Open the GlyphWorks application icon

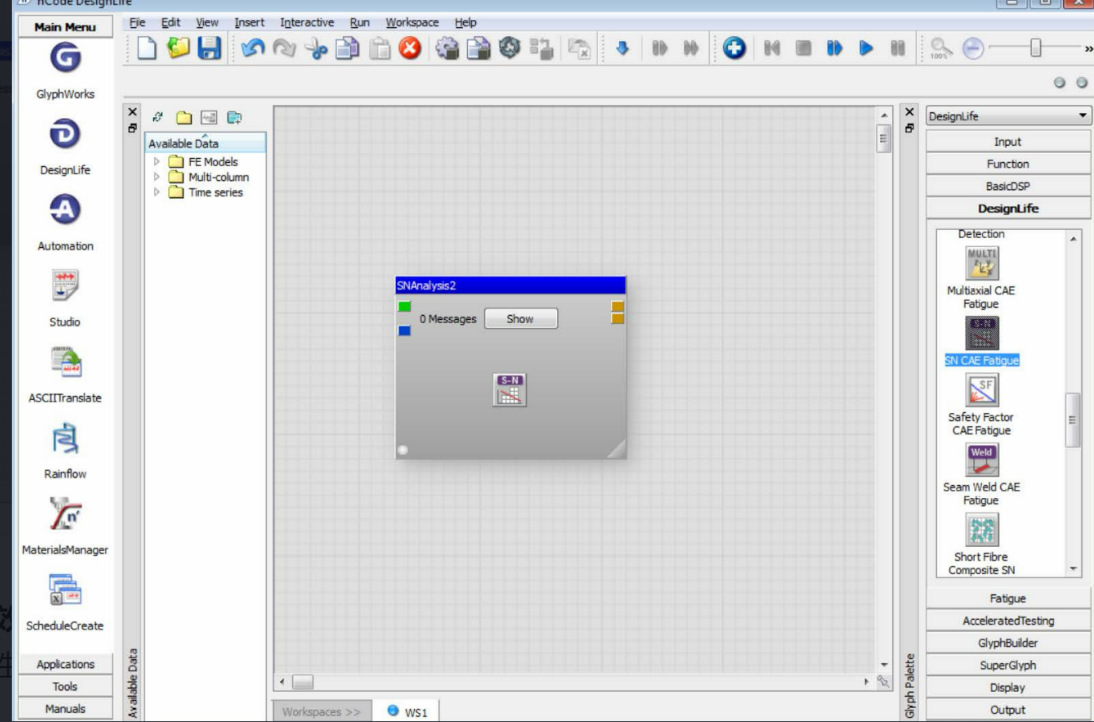pyautogui.click(x=65, y=60)
